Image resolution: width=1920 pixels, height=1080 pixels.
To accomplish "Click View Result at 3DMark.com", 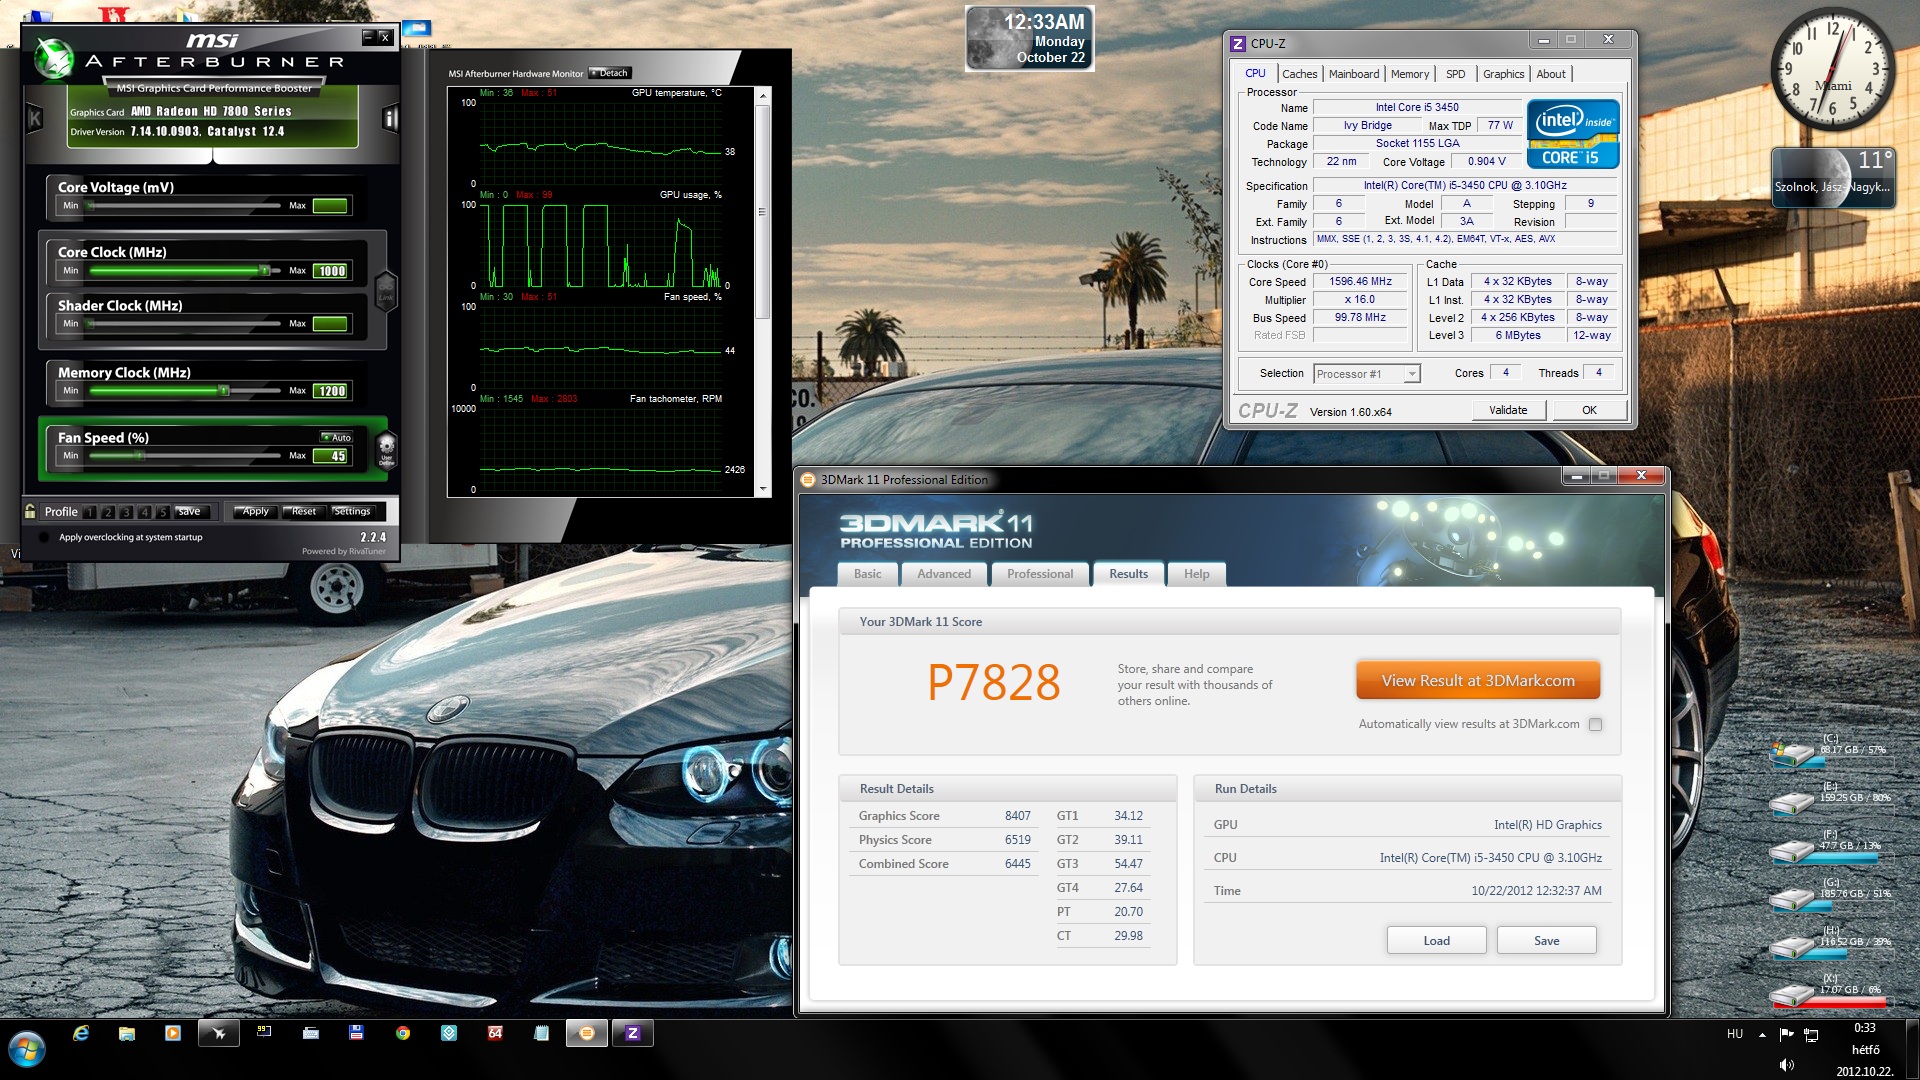I will click(x=1478, y=681).
